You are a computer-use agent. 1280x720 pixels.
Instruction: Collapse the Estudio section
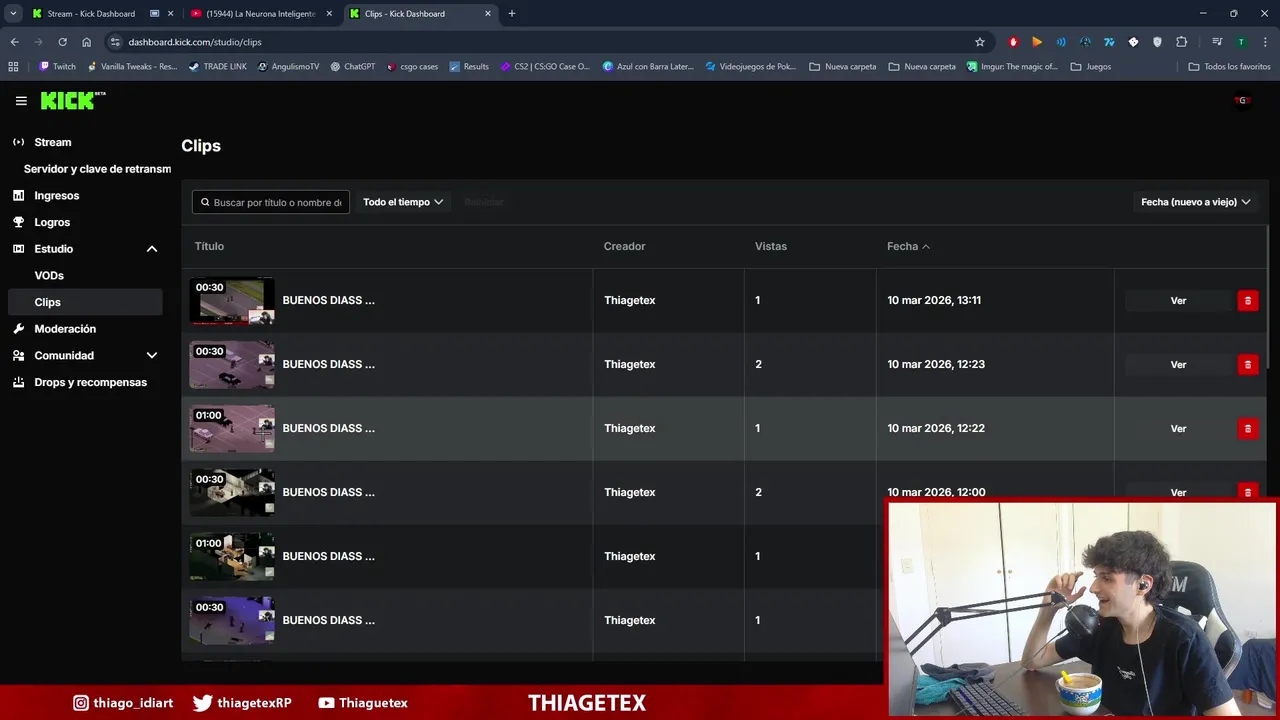pyautogui.click(x=152, y=249)
